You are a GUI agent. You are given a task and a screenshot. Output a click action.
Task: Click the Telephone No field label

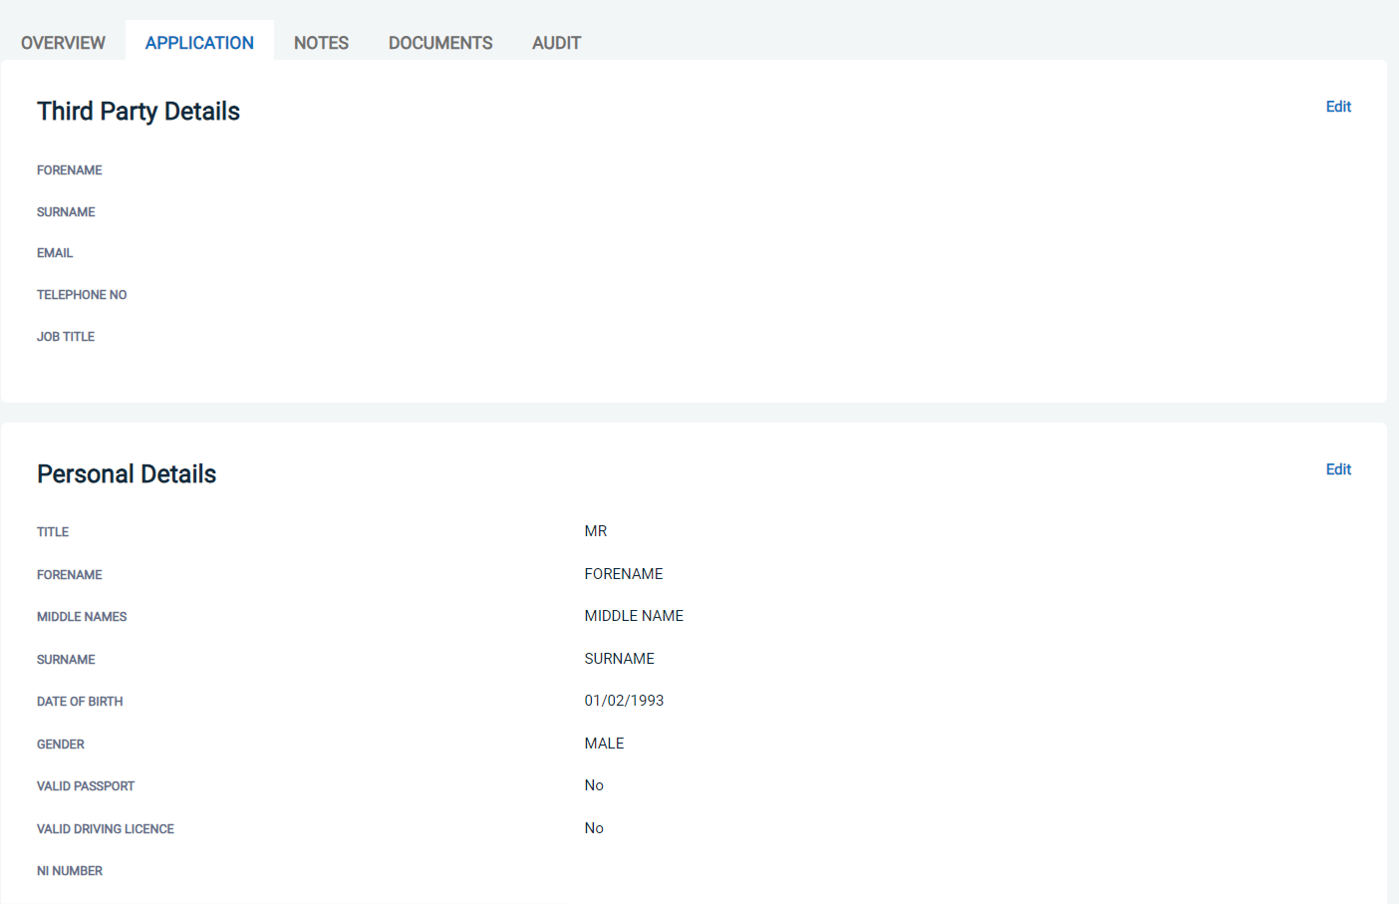tap(82, 295)
